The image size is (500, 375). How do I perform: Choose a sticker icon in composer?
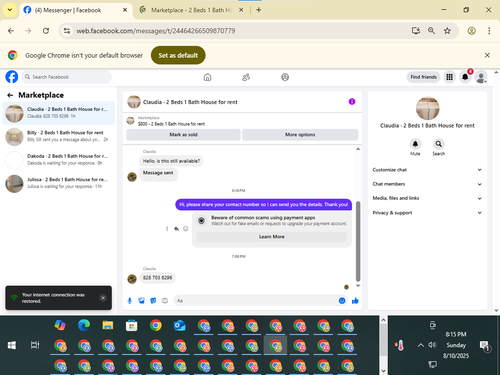(153, 301)
